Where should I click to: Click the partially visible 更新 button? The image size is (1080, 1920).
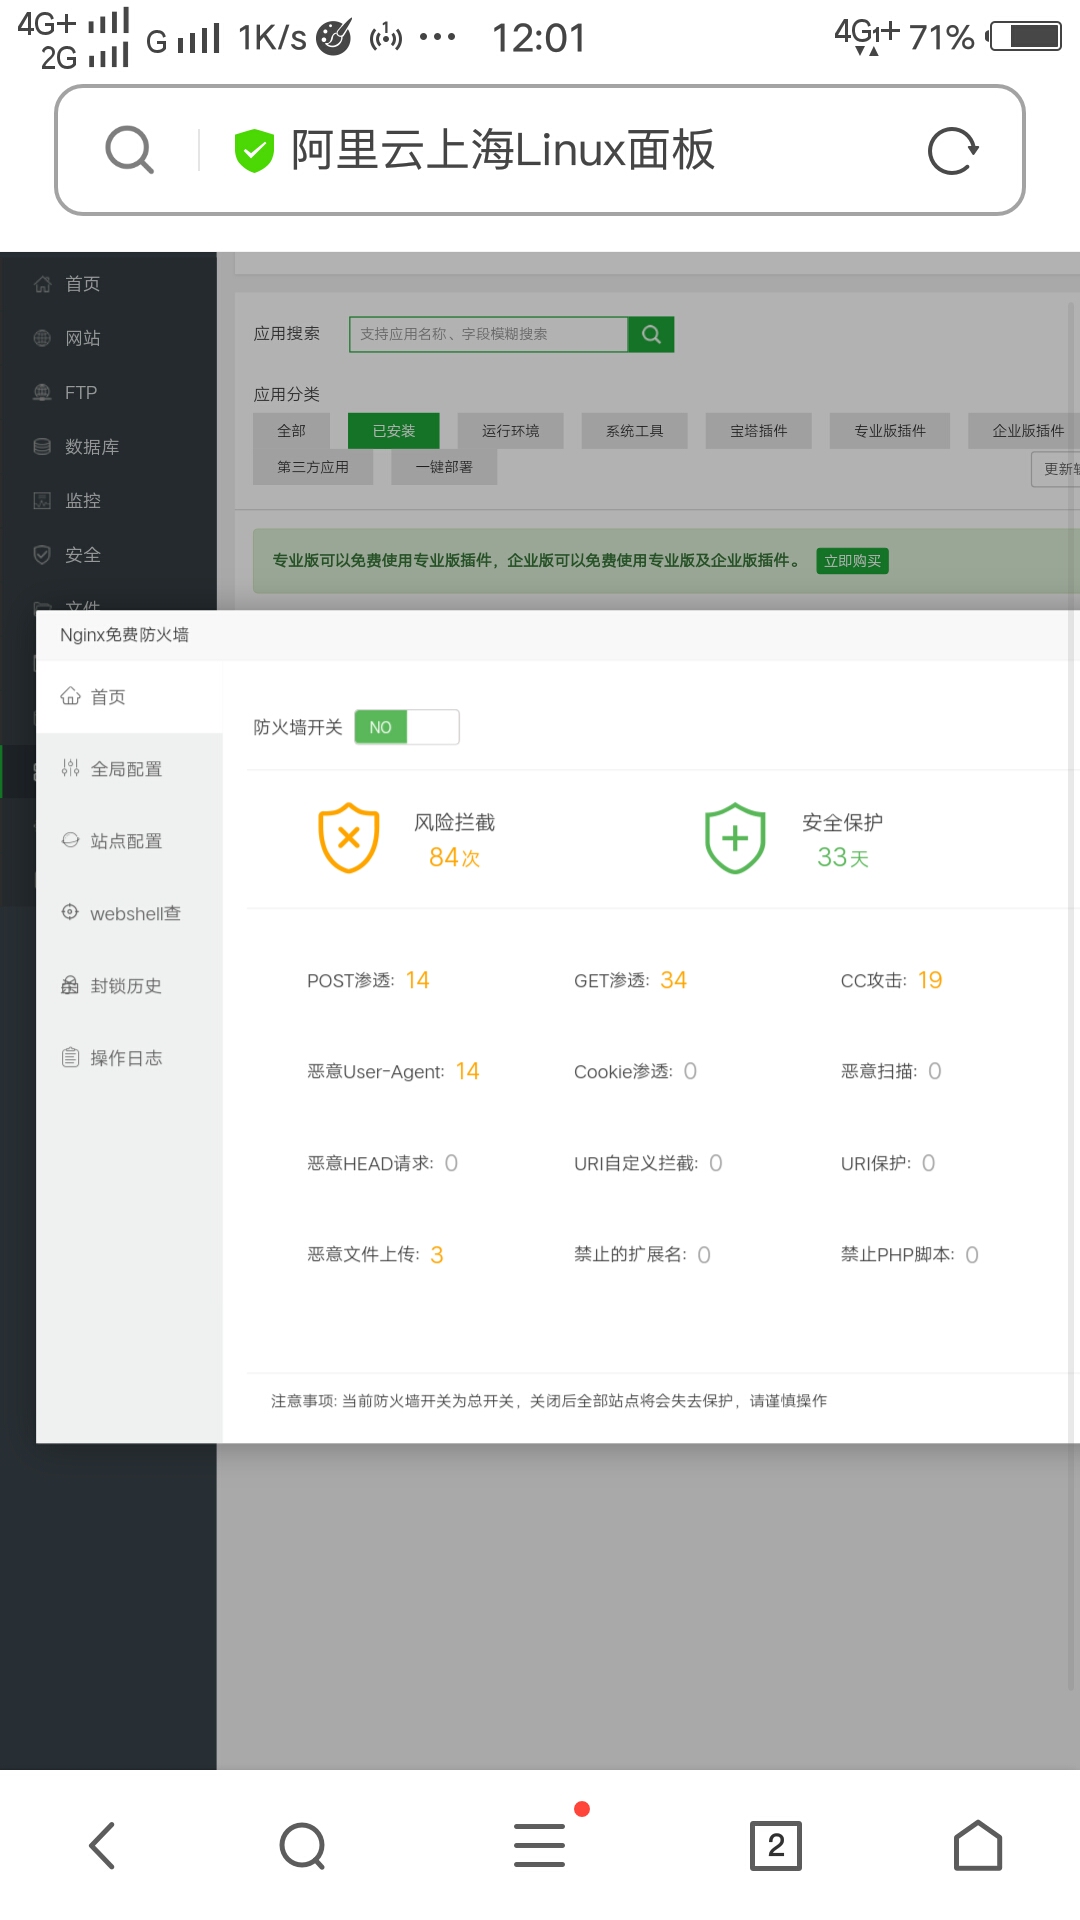click(x=1056, y=469)
